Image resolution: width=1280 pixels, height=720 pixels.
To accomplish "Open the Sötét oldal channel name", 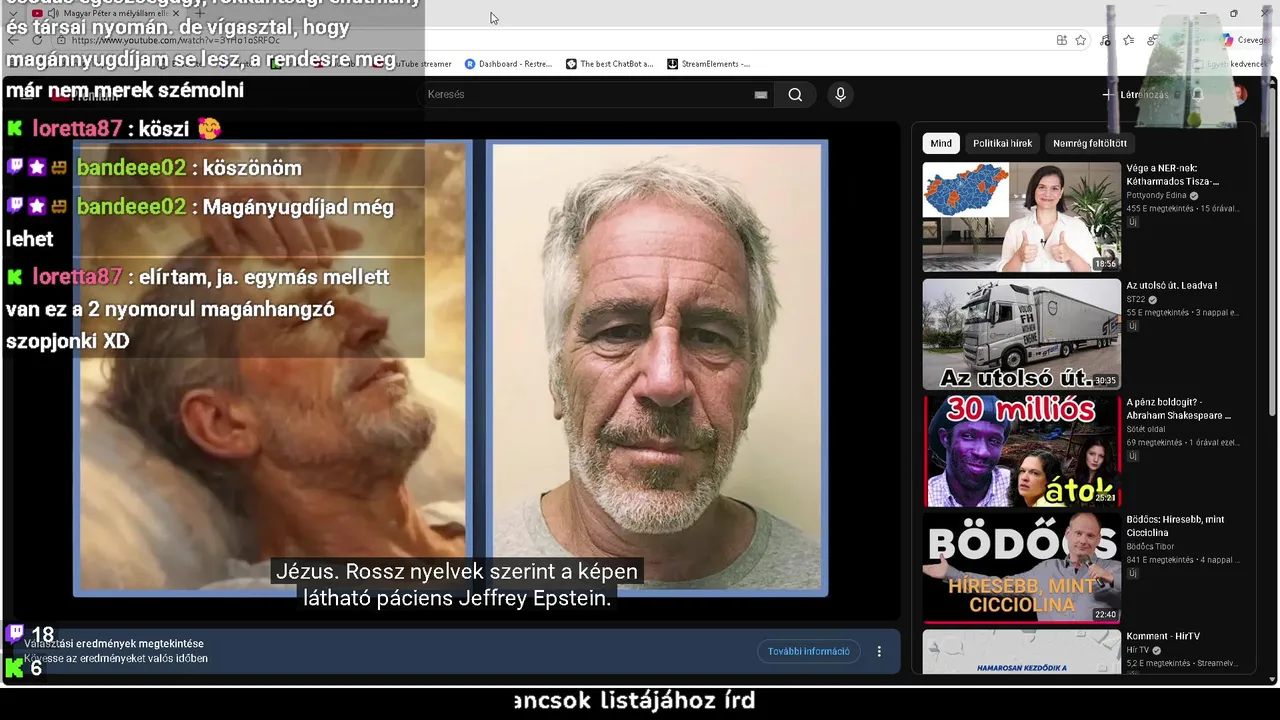I will (1148, 430).
